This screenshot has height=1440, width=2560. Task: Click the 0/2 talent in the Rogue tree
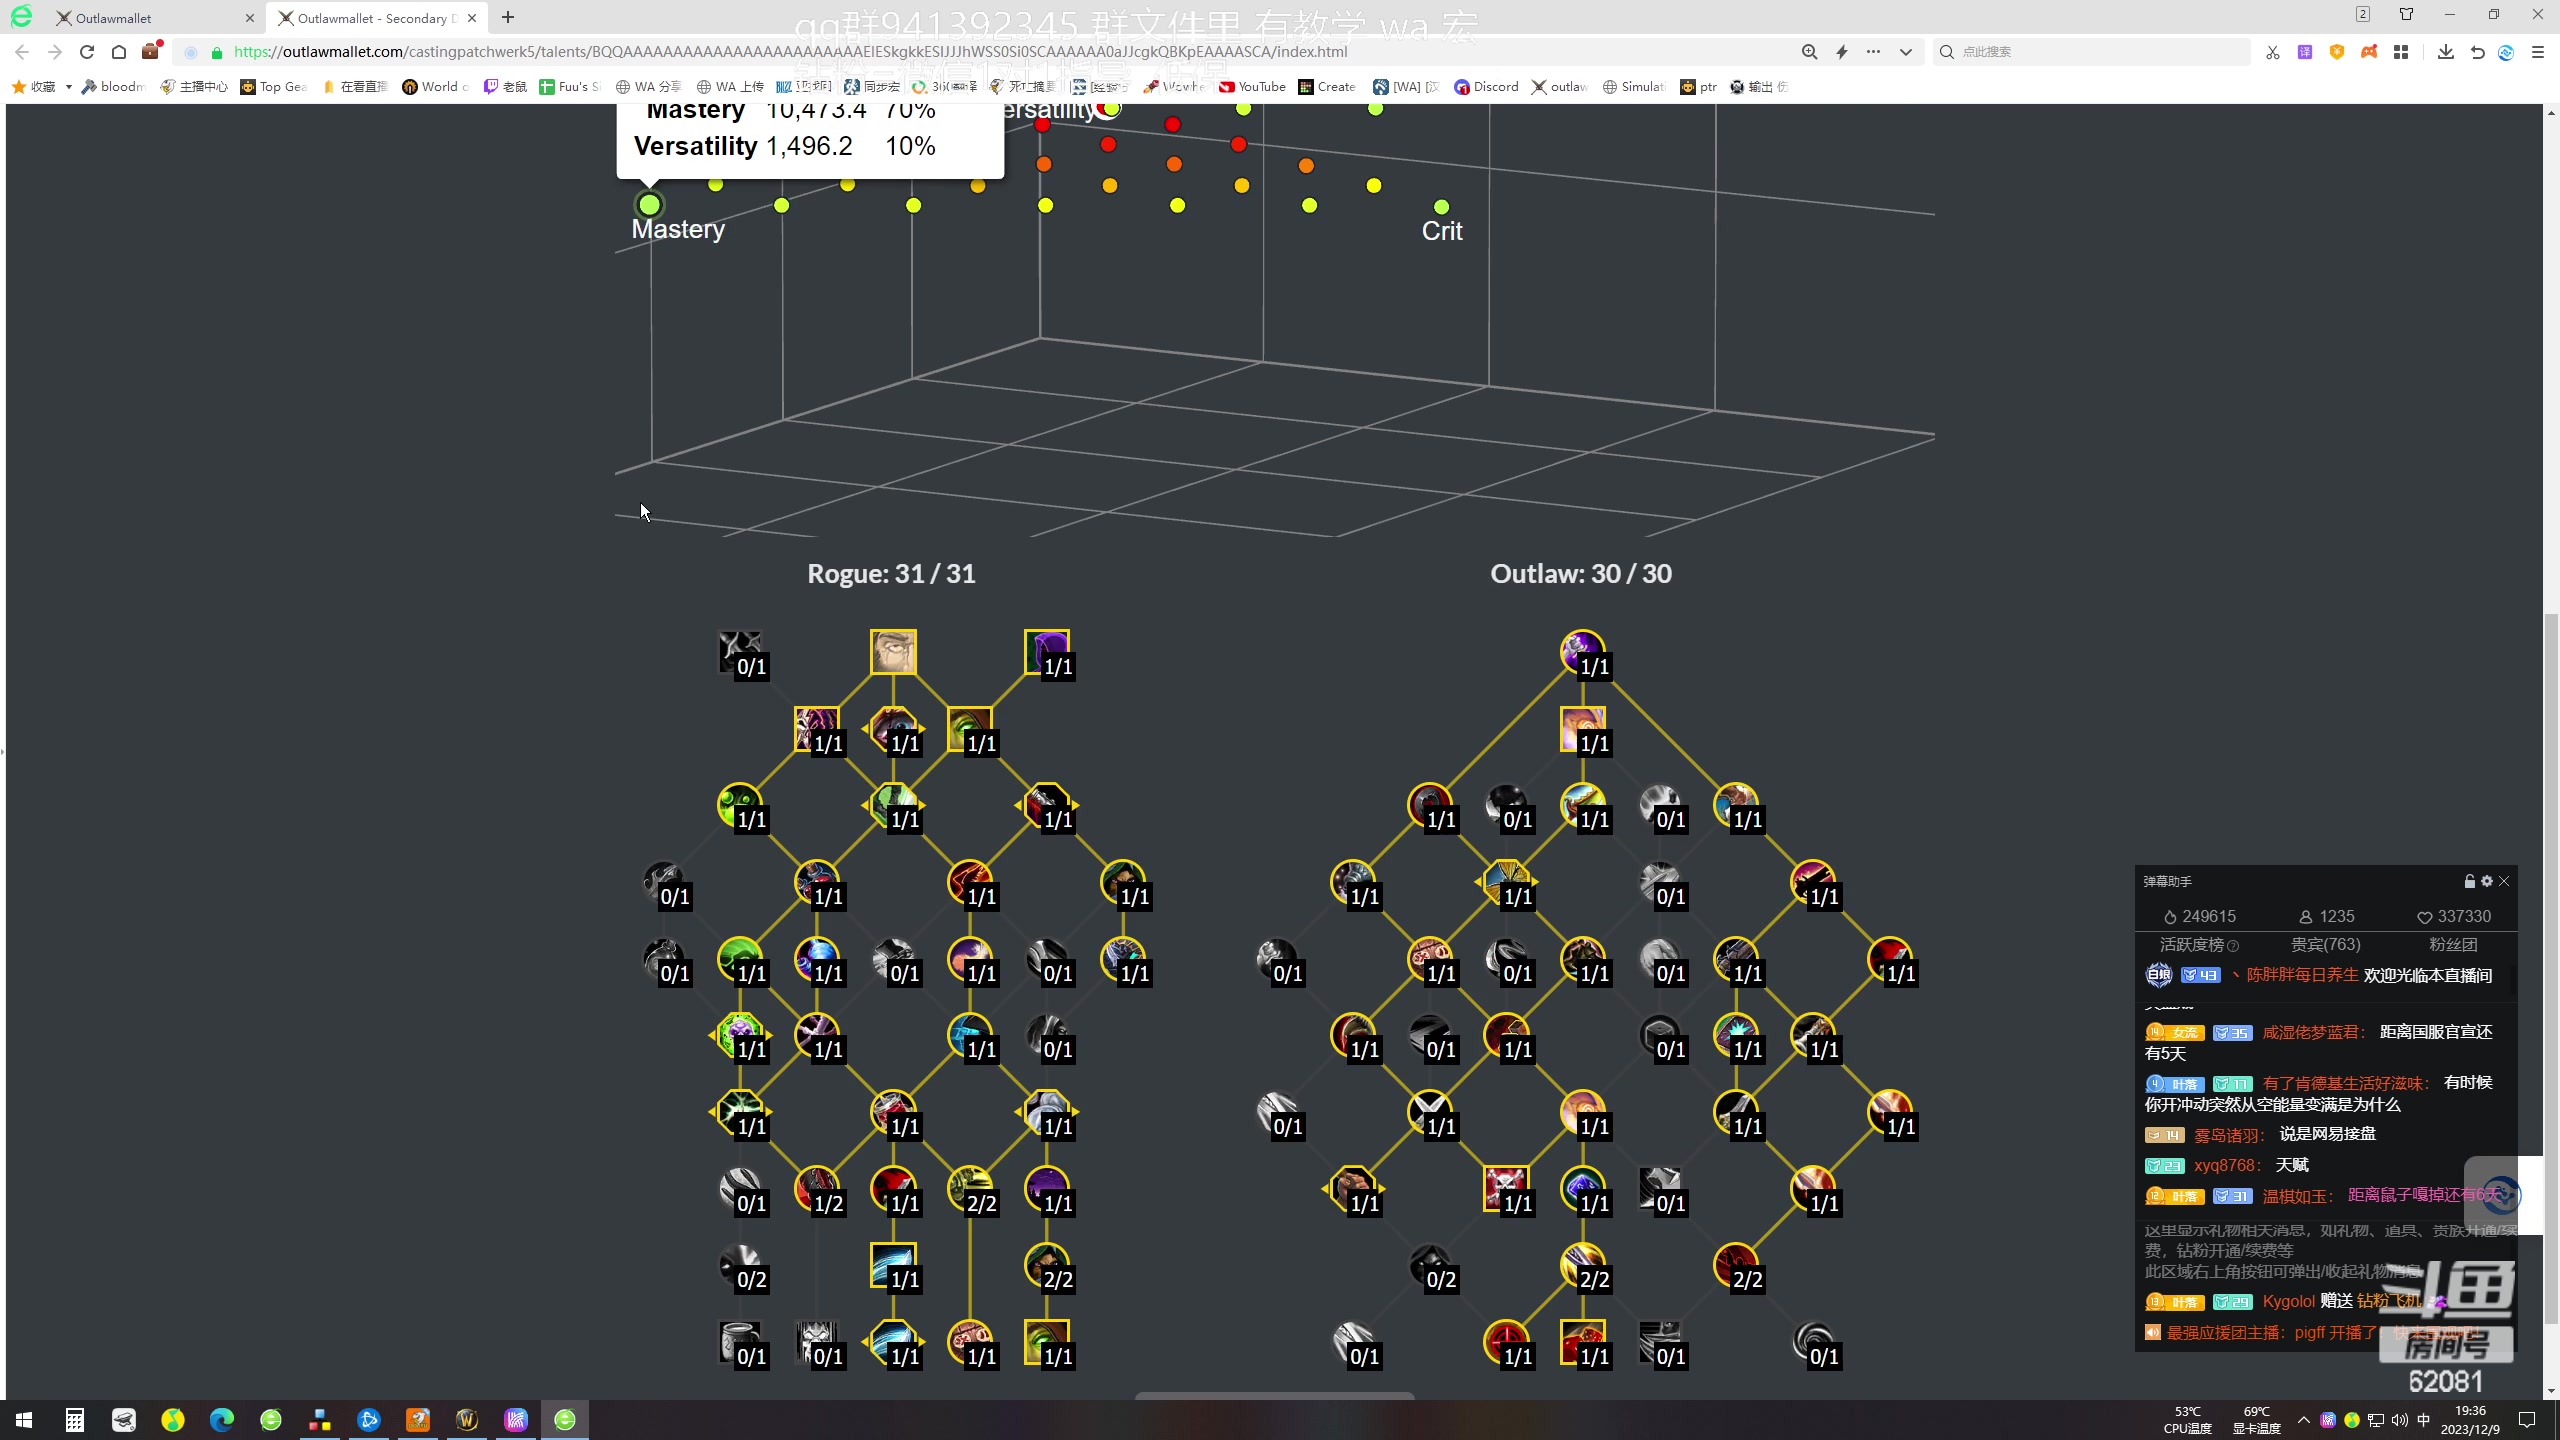[x=741, y=1265]
